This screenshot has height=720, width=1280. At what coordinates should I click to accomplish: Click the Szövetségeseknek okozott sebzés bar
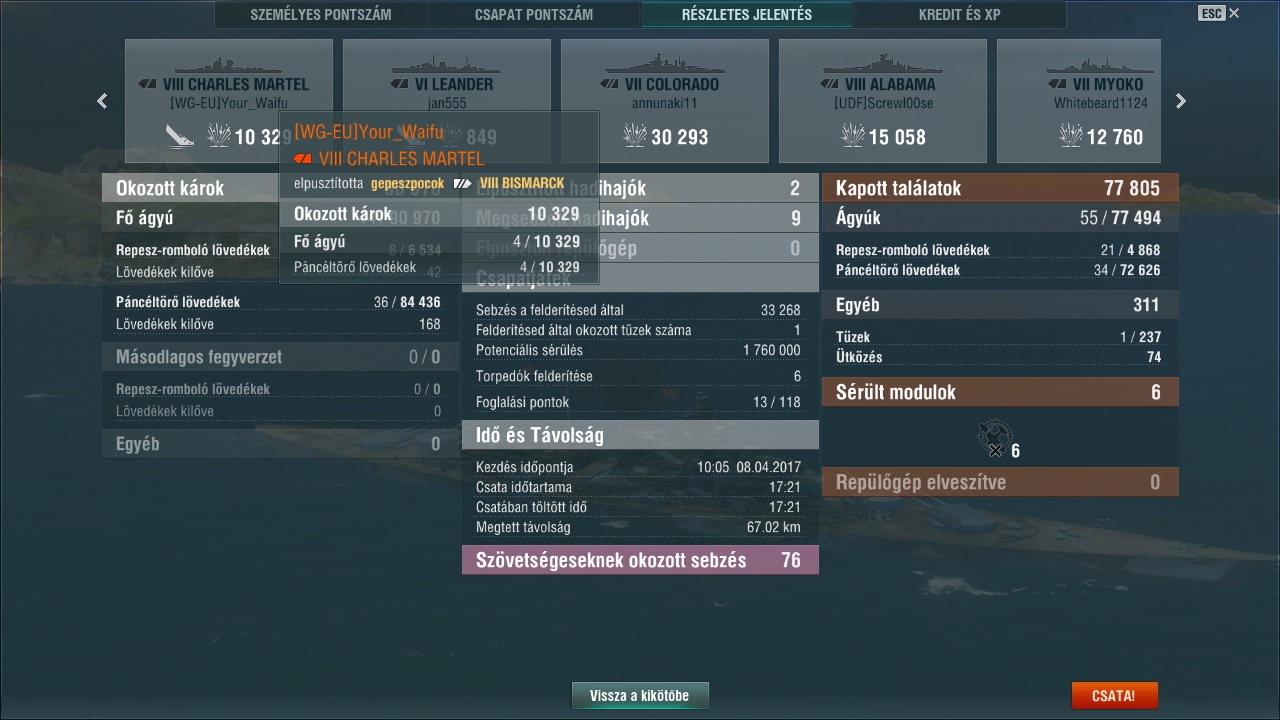(x=640, y=560)
